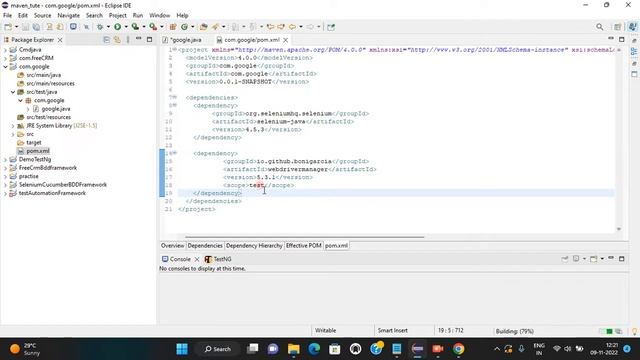Click the Coverage run toolbar icon
The image size is (640, 360).
pyautogui.click(x=135, y=27)
